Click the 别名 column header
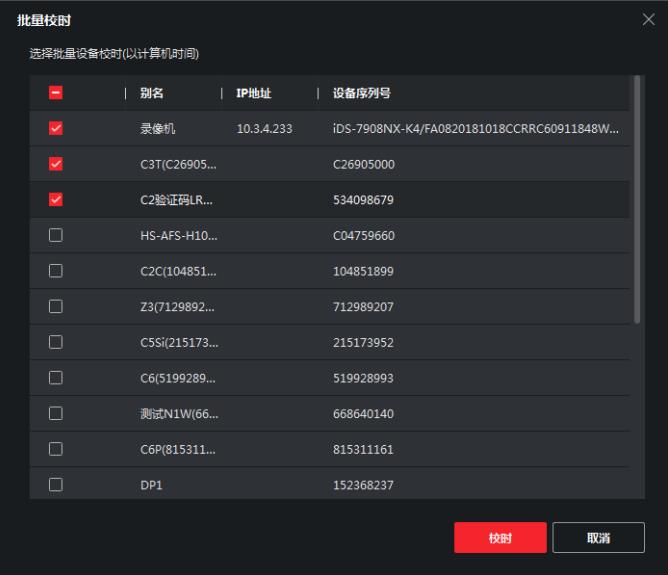668x575 pixels. coord(152,94)
